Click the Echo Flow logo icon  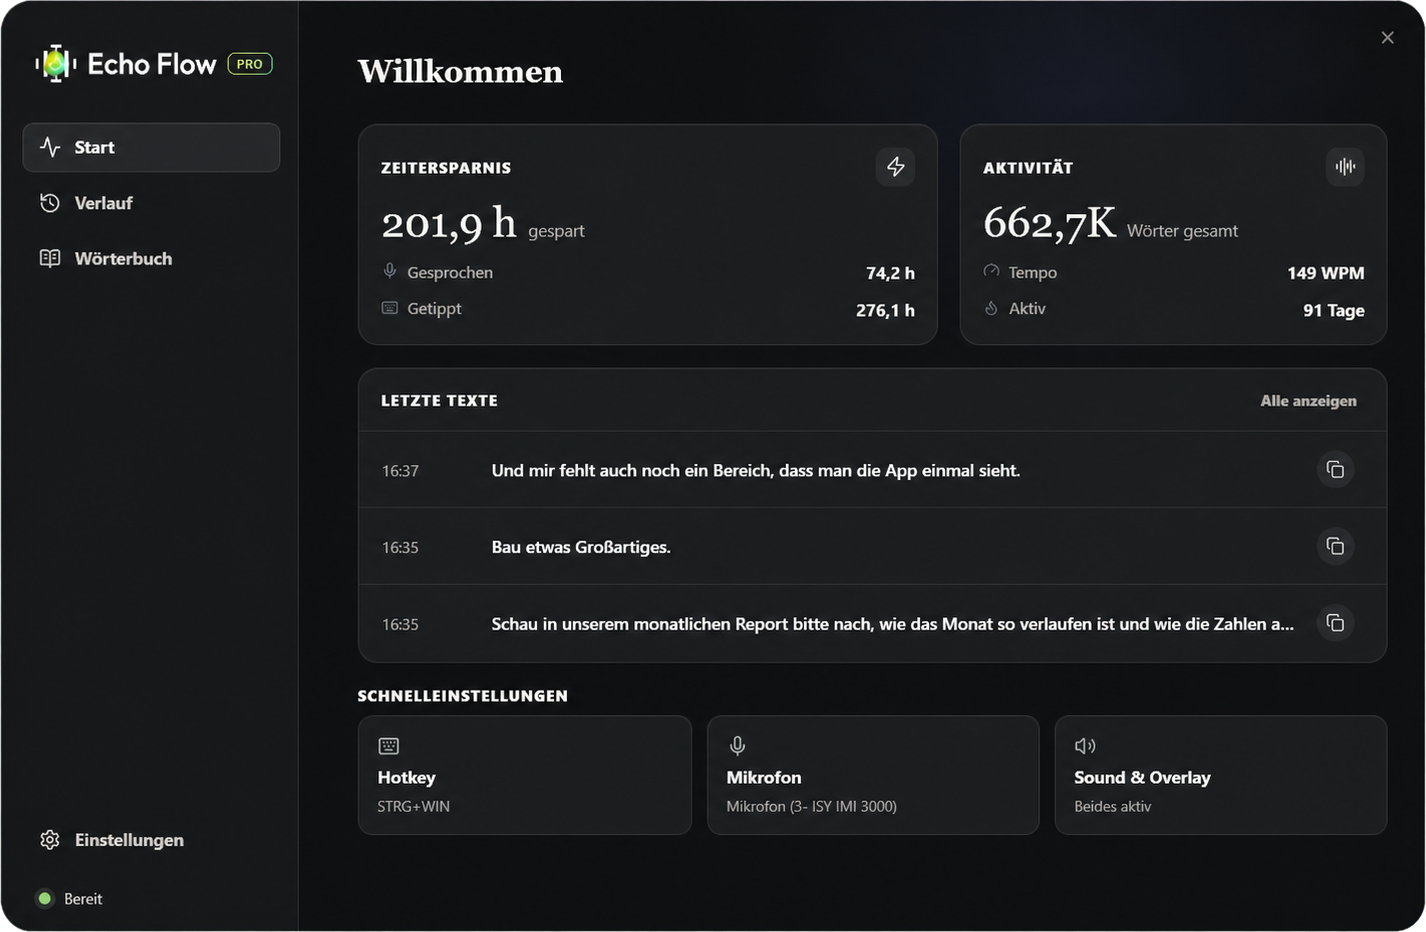pos(56,64)
